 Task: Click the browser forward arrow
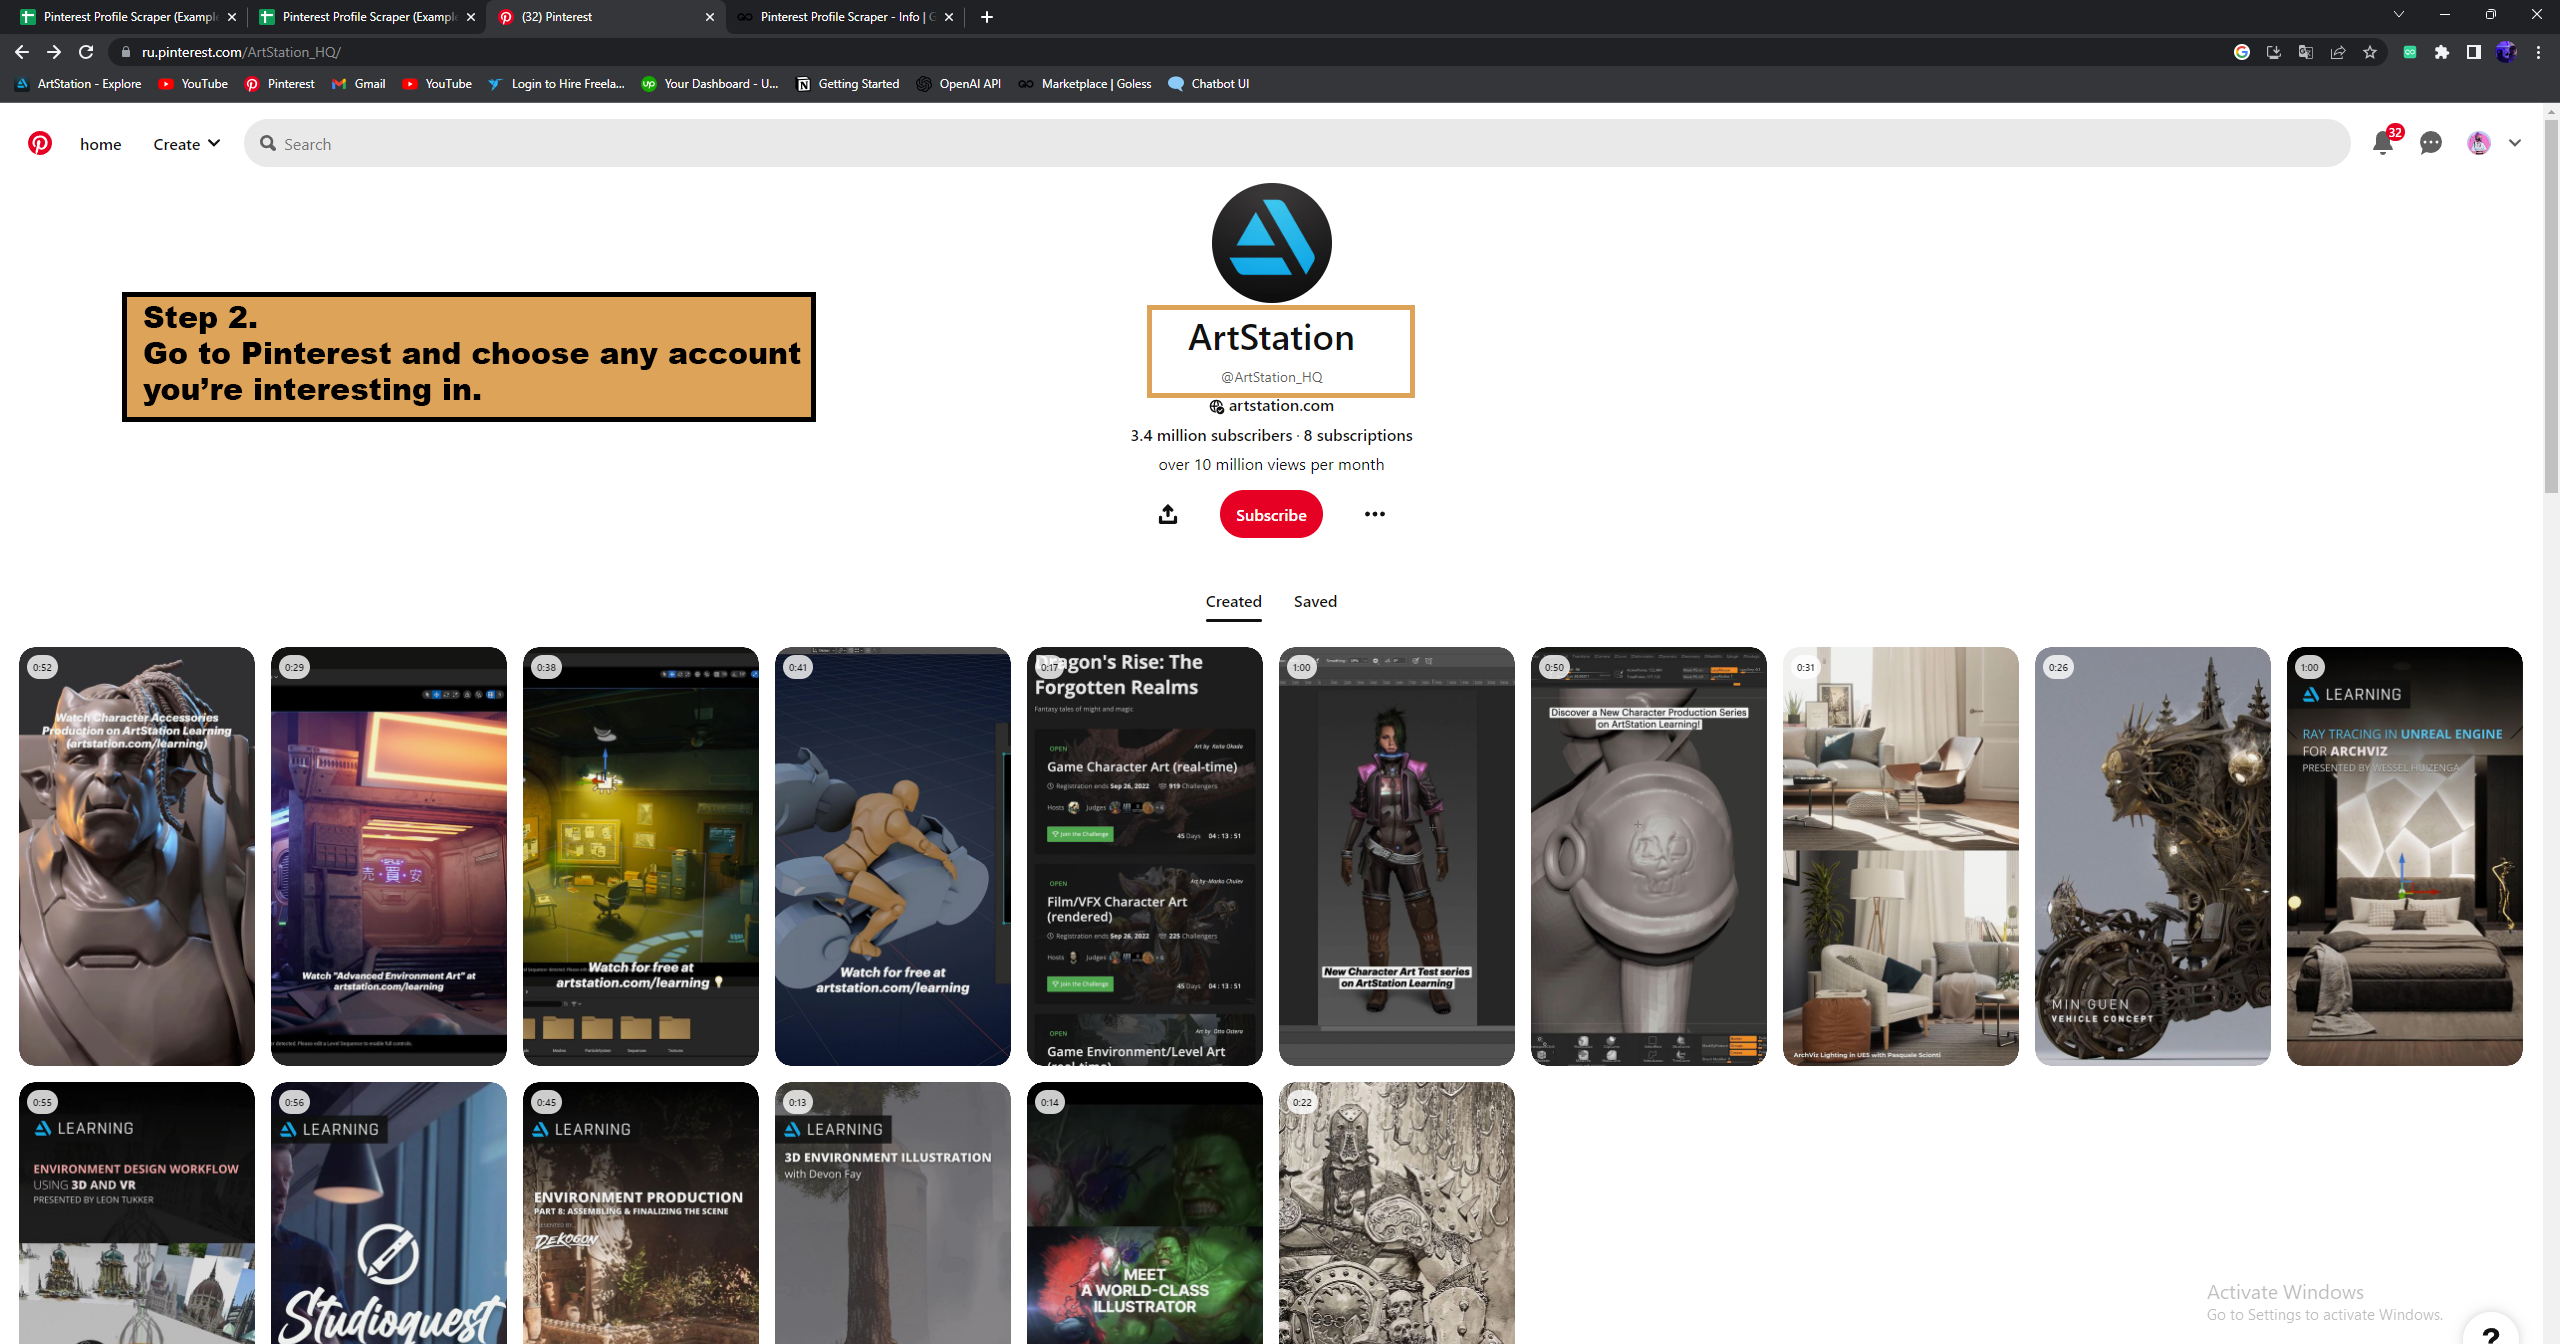[54, 52]
